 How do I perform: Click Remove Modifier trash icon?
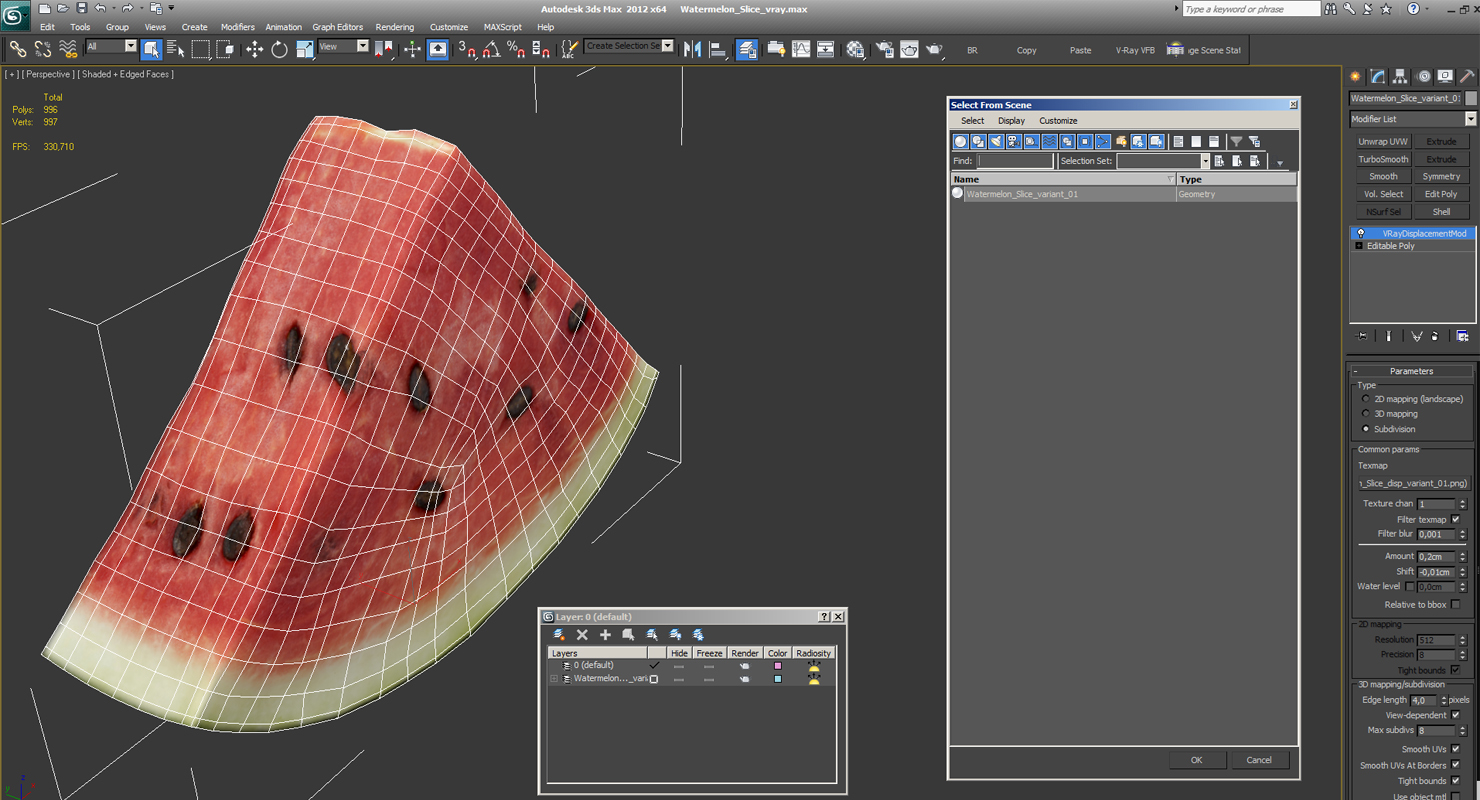tap(1435, 336)
